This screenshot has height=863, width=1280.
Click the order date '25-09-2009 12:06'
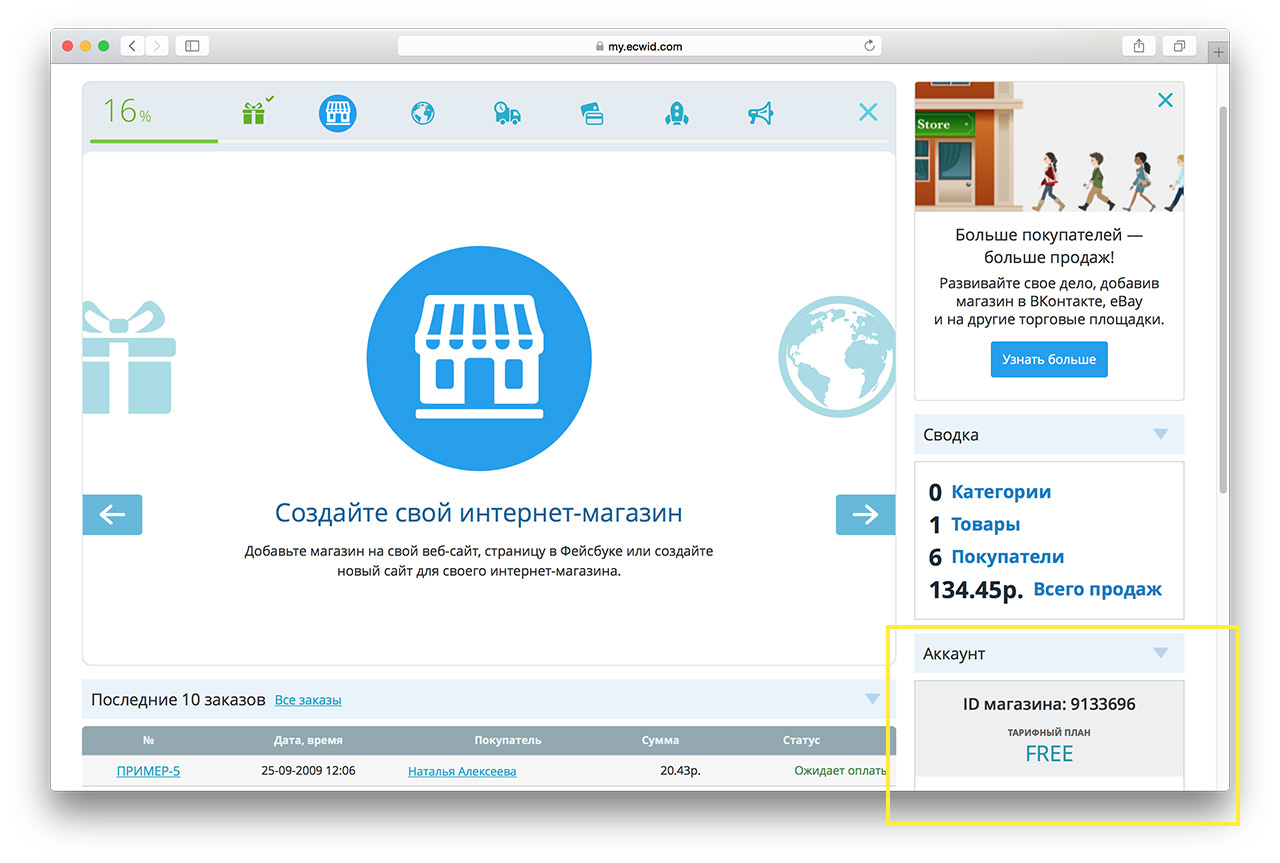tap(308, 771)
